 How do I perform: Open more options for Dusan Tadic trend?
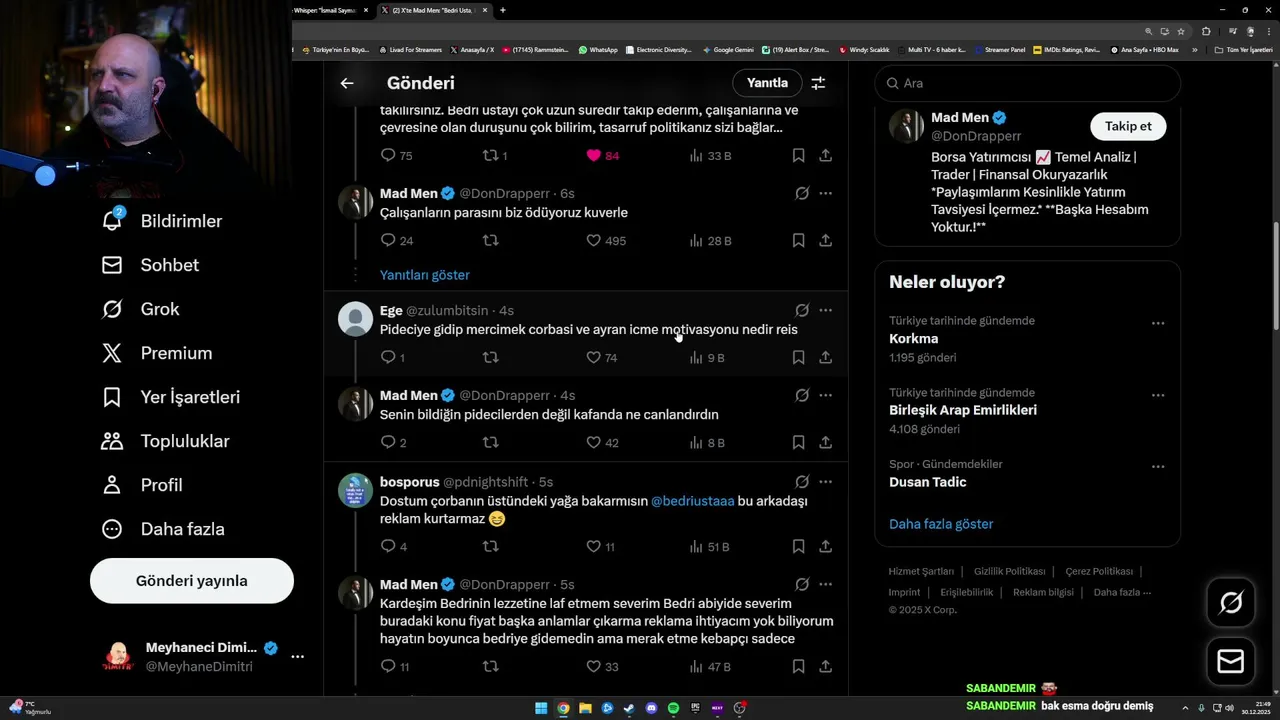(x=1158, y=467)
